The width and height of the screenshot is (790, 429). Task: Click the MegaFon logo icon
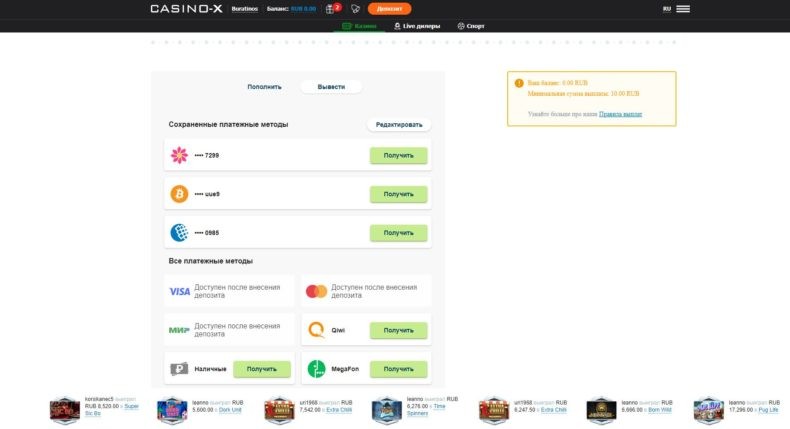[x=316, y=368]
